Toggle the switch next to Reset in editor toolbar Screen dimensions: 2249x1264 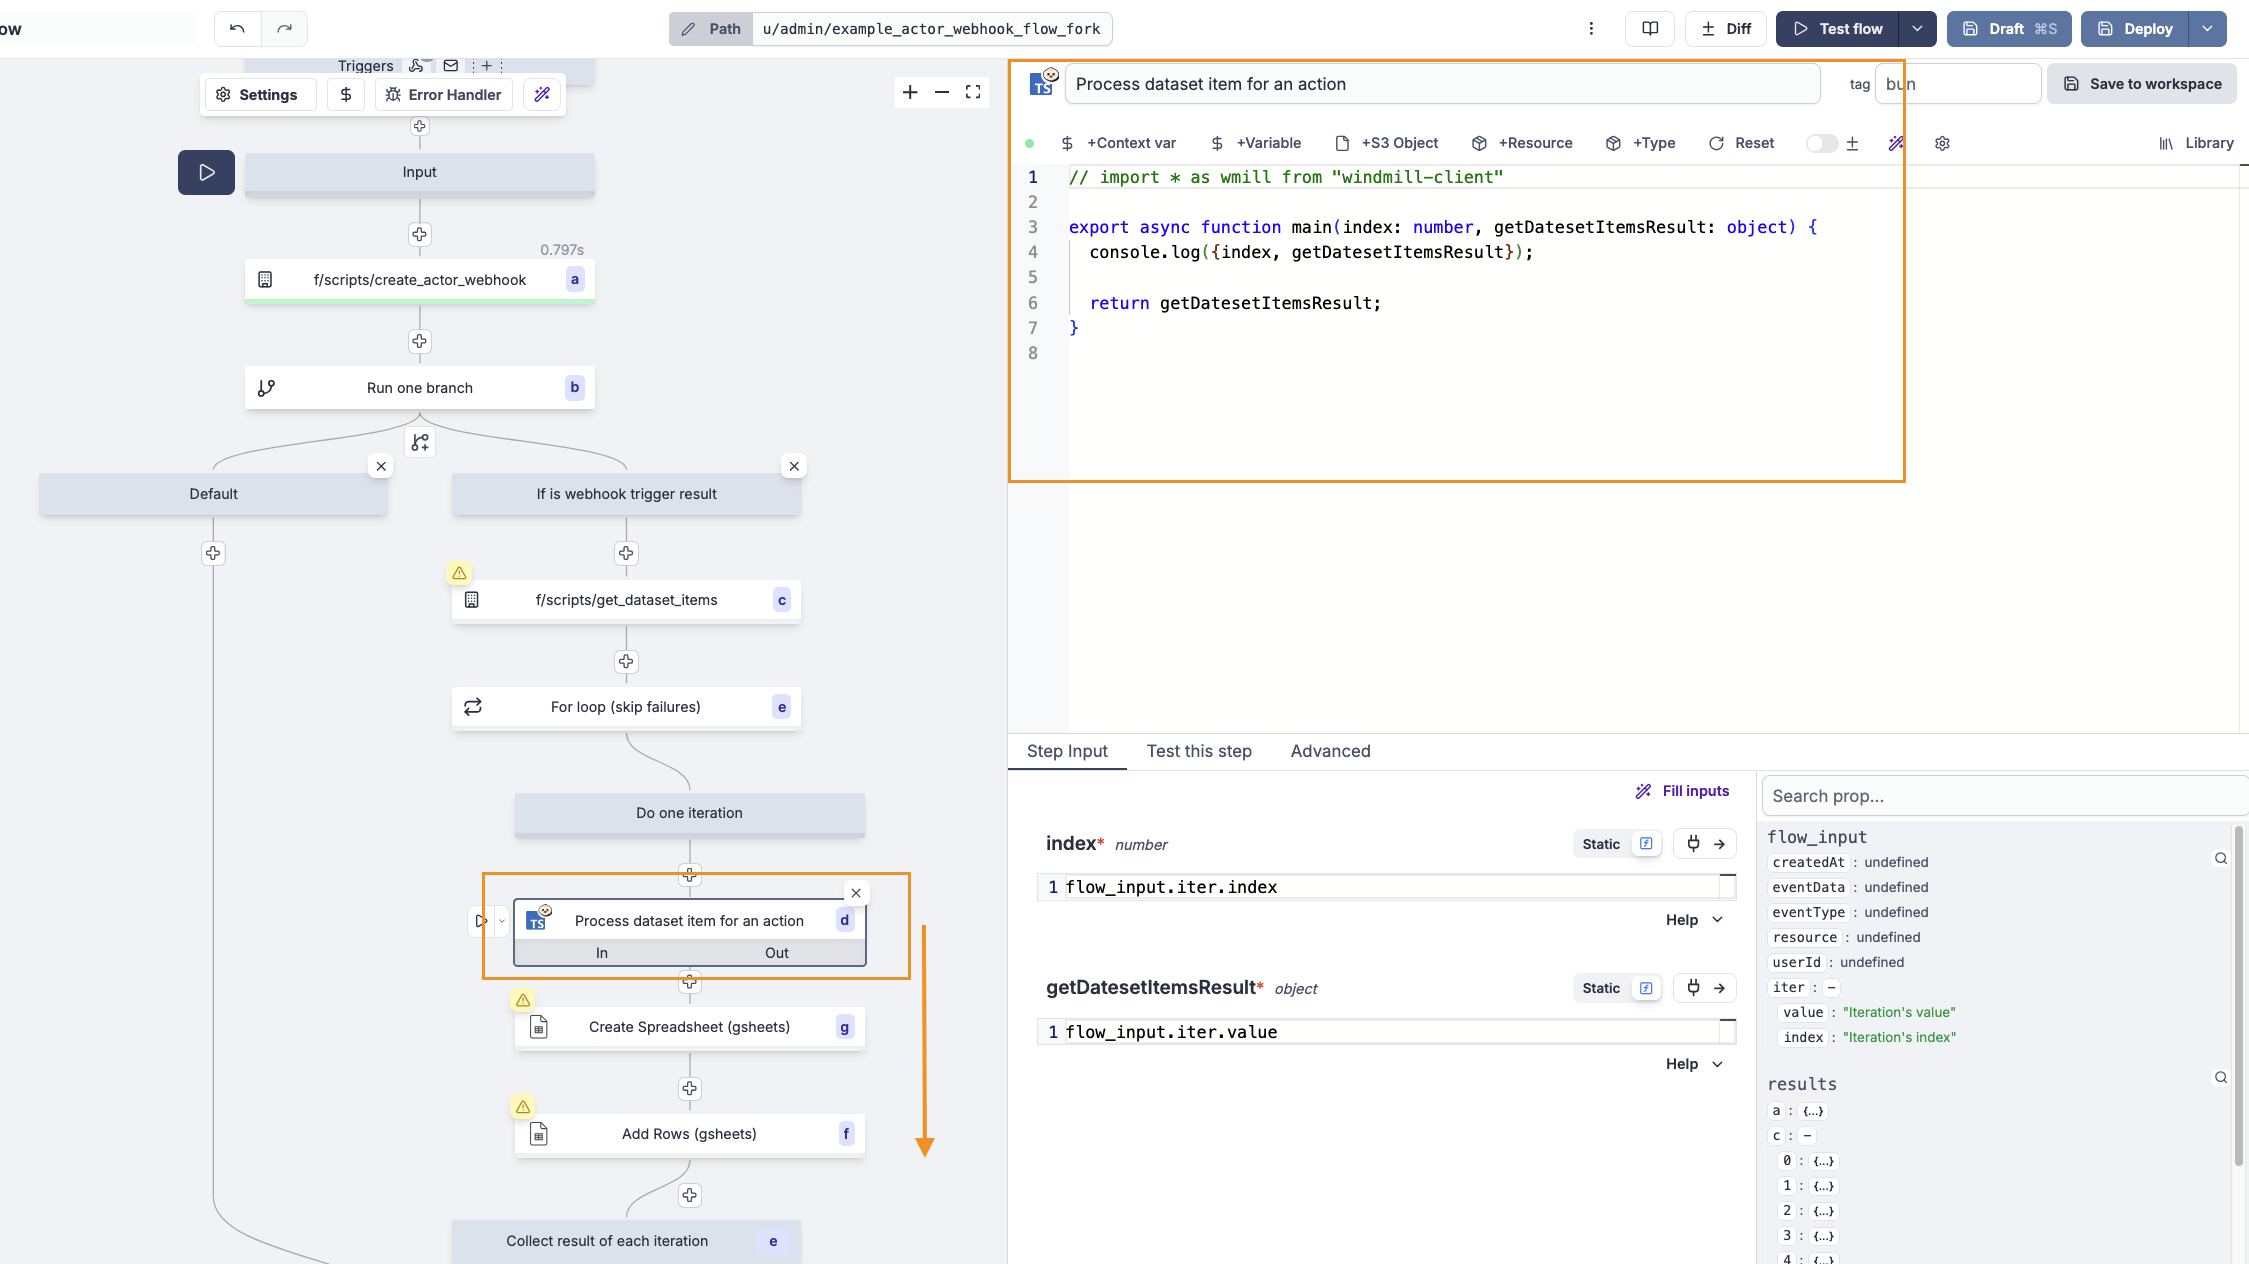point(1822,143)
